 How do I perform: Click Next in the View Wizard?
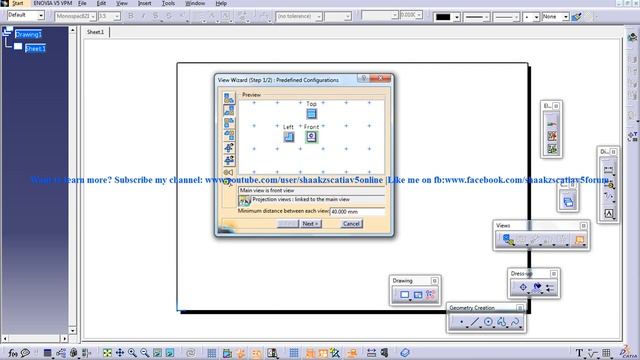pyautogui.click(x=311, y=224)
